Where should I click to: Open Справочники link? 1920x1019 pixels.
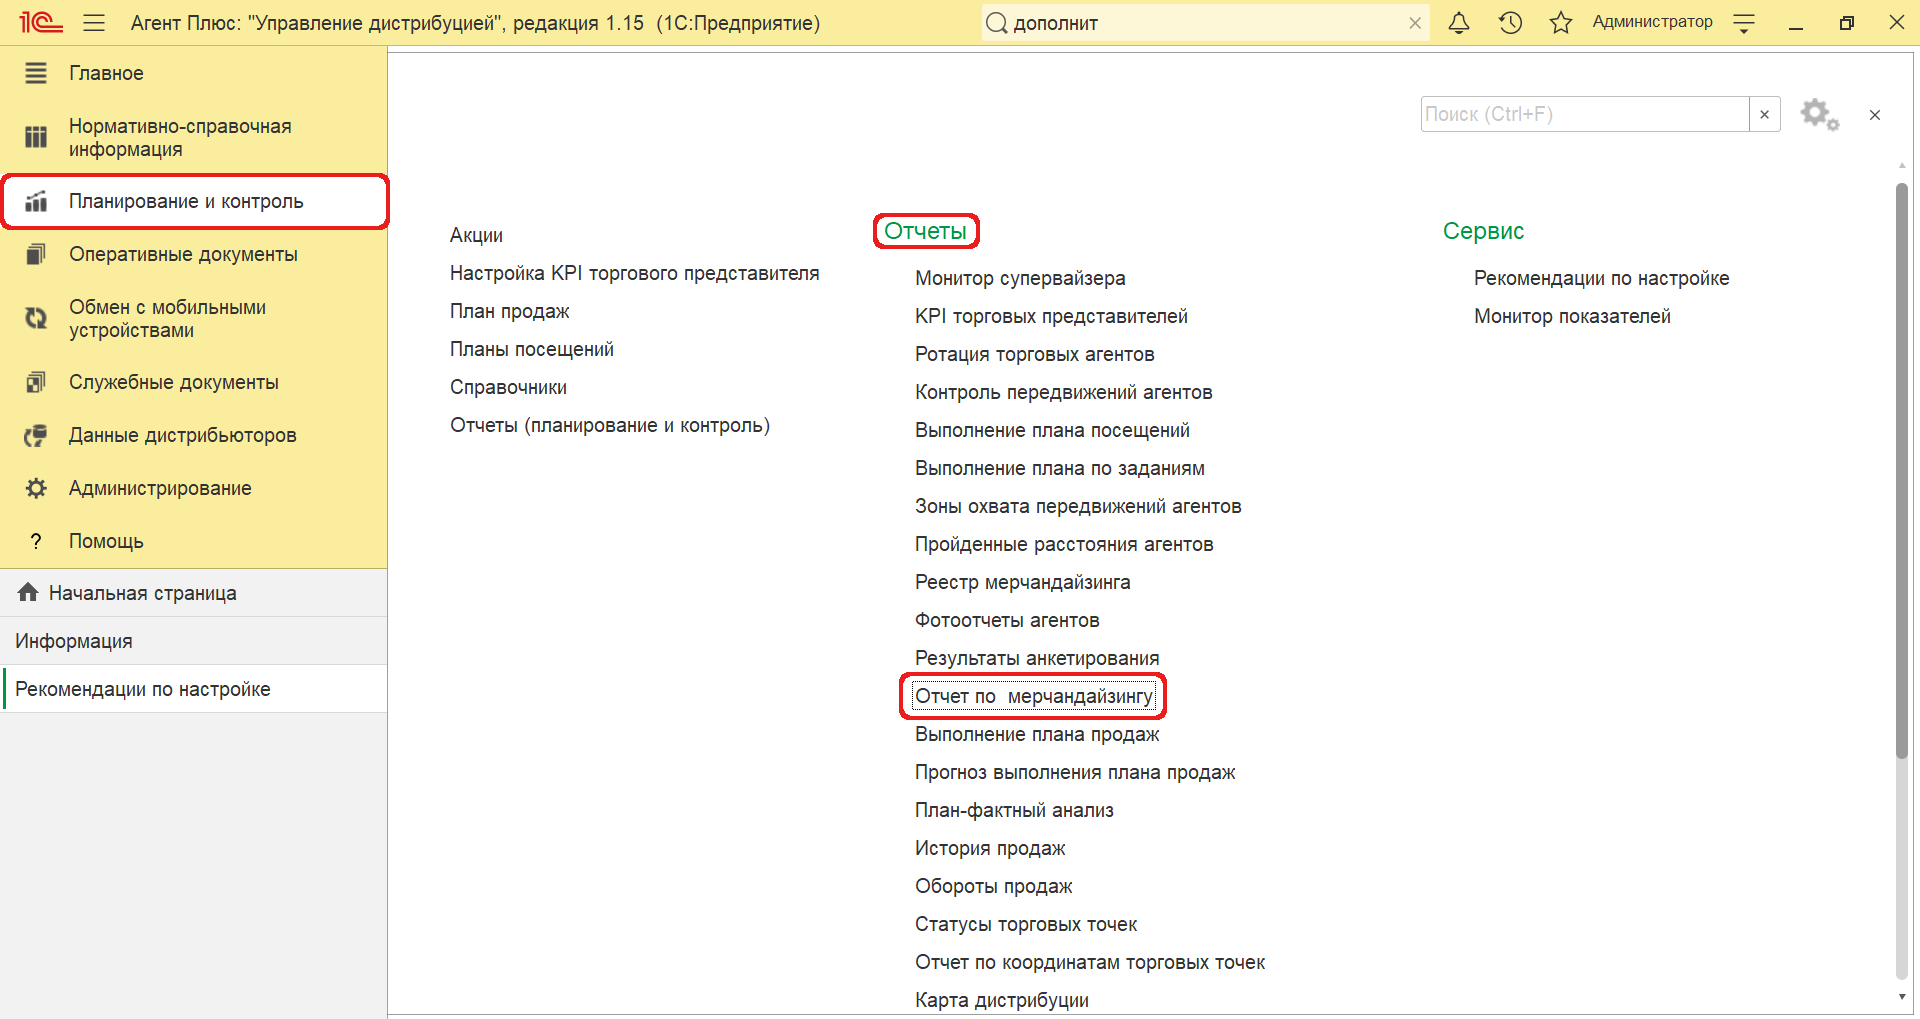pyautogui.click(x=508, y=387)
